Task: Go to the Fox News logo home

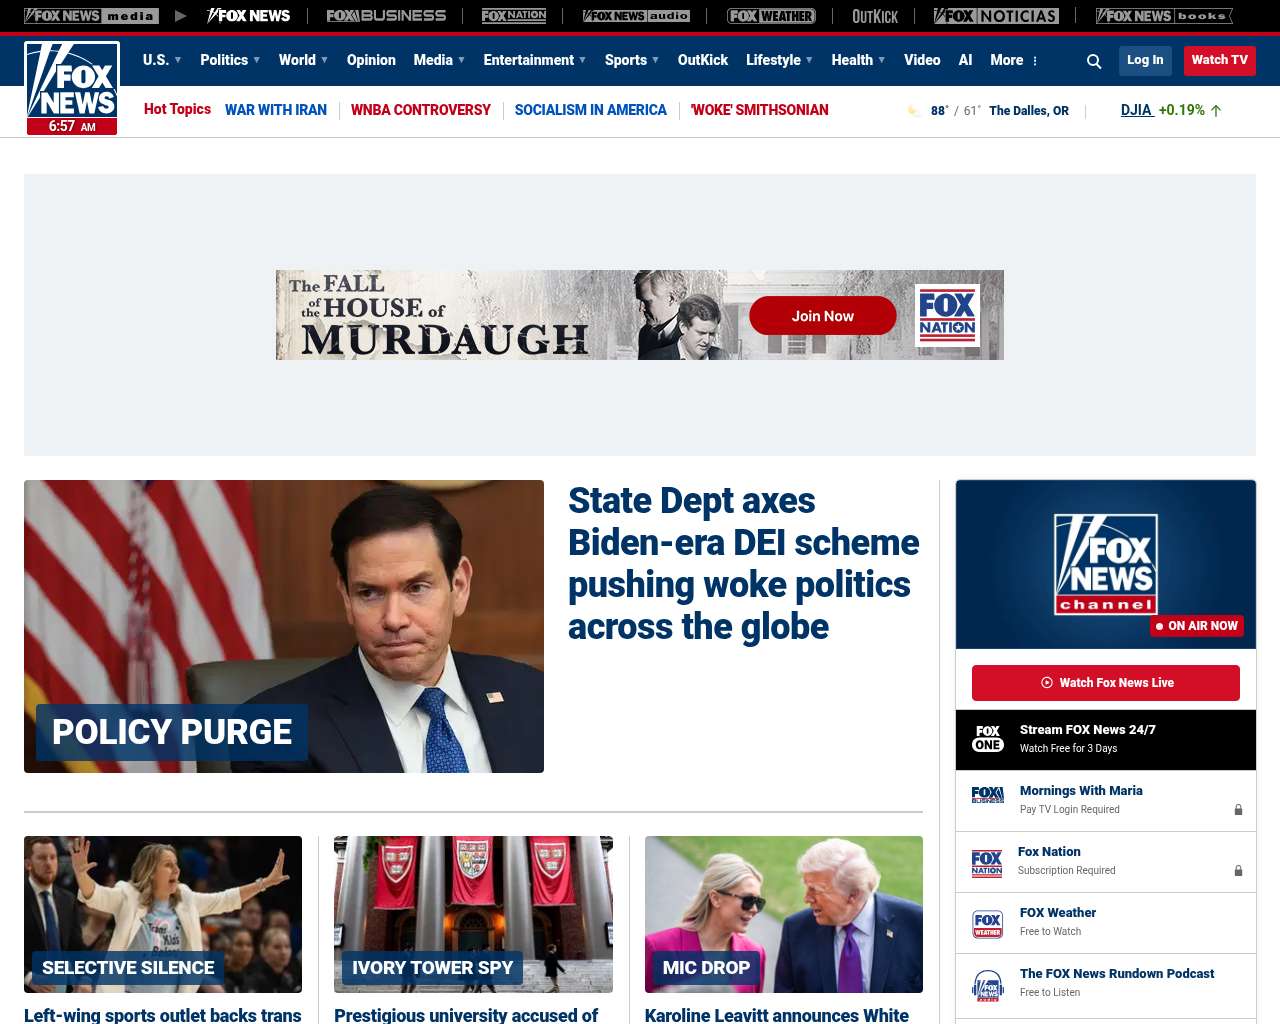Action: click(x=72, y=80)
